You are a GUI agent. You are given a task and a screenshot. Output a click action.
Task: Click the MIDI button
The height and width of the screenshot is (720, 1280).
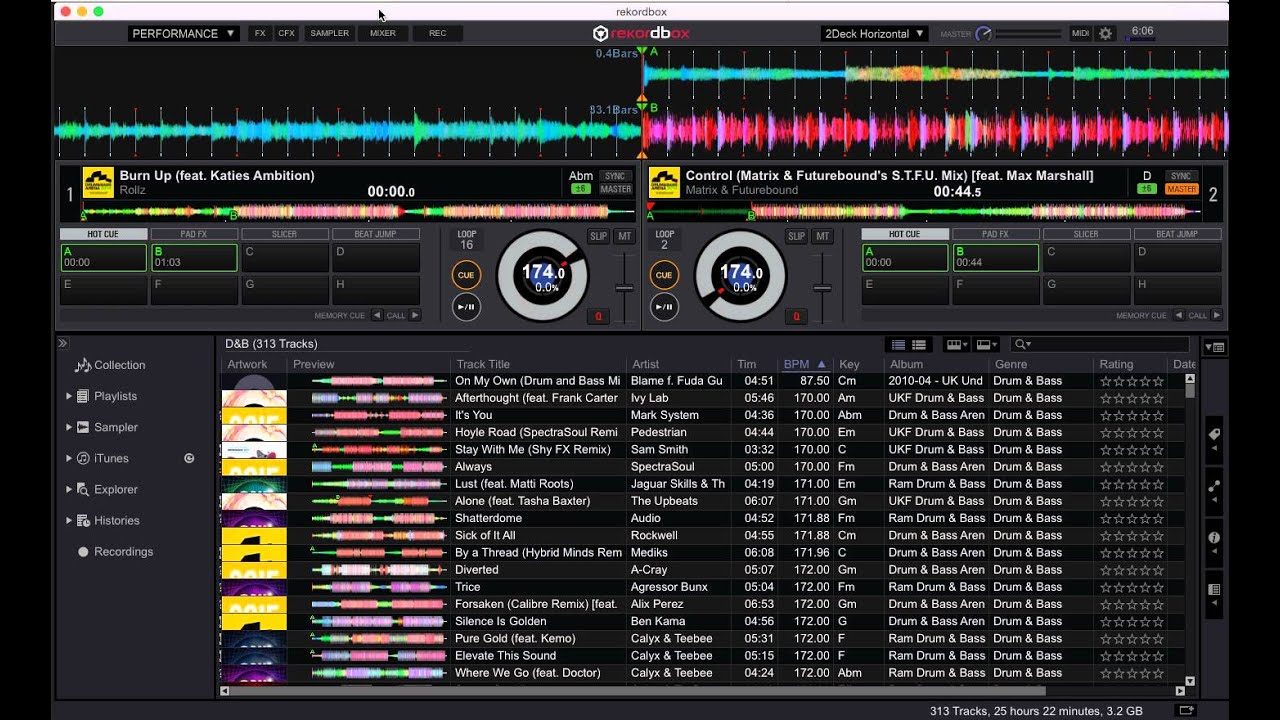coord(1080,33)
